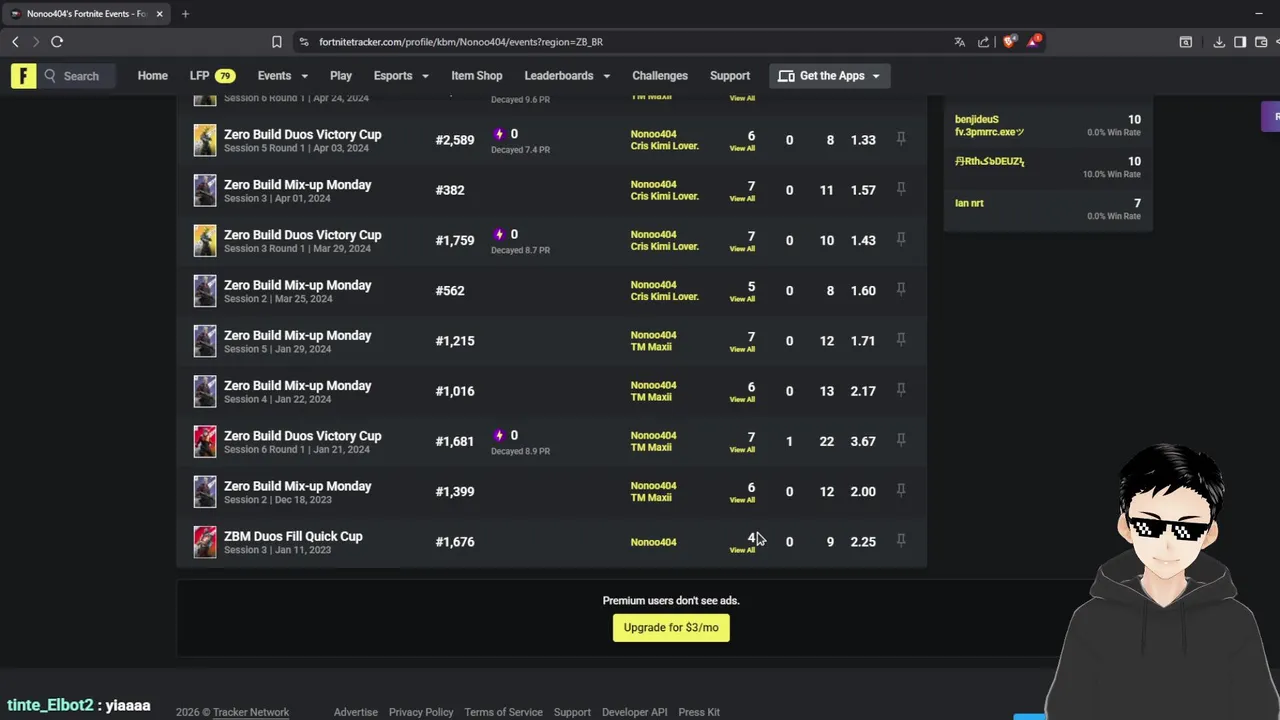1280x720 pixels.
Task: Click the magnifier icon in the site search
Action: click(50, 76)
